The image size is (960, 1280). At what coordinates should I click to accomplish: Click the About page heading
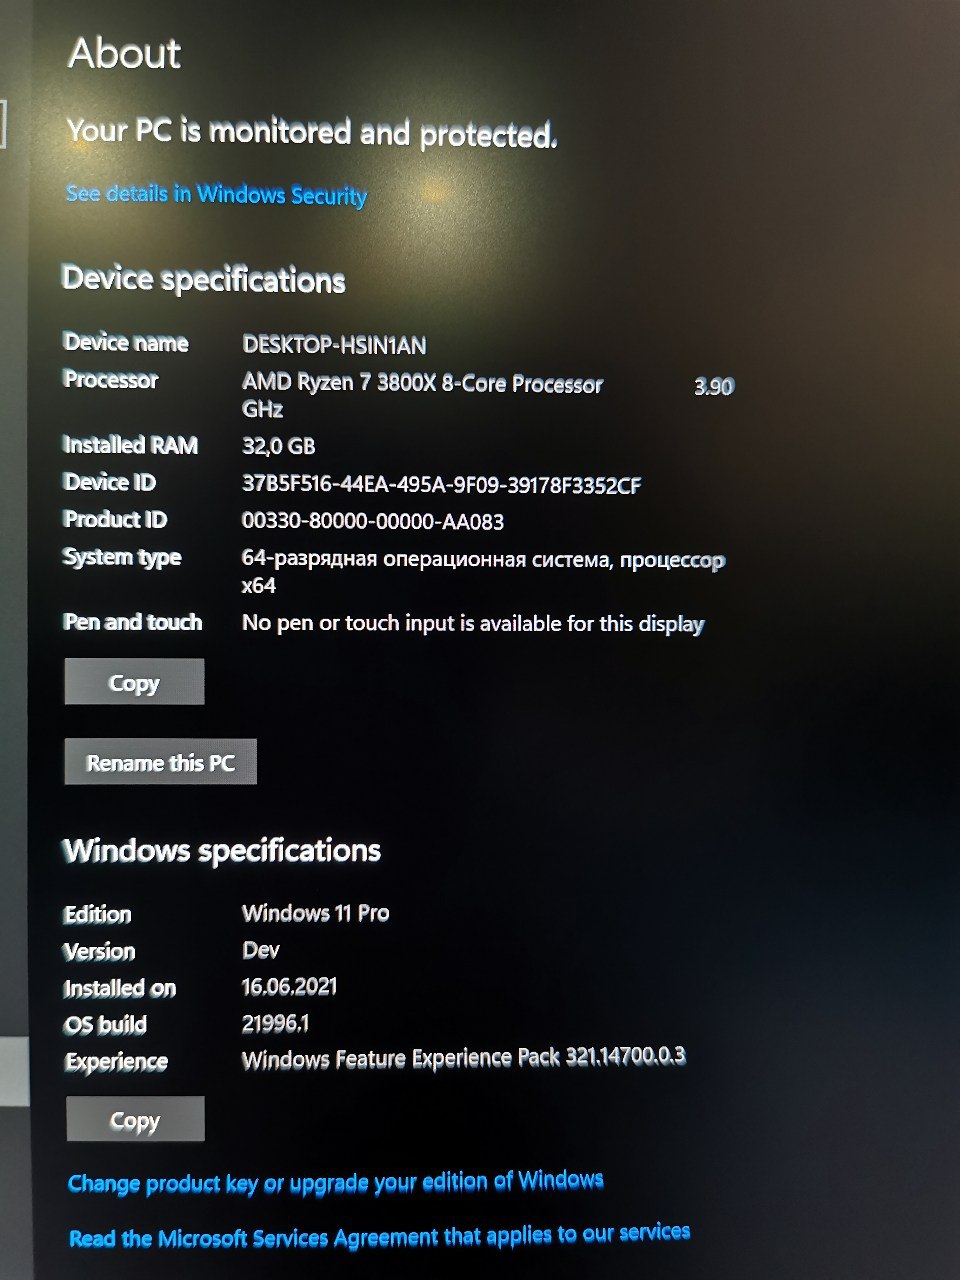[x=124, y=53]
